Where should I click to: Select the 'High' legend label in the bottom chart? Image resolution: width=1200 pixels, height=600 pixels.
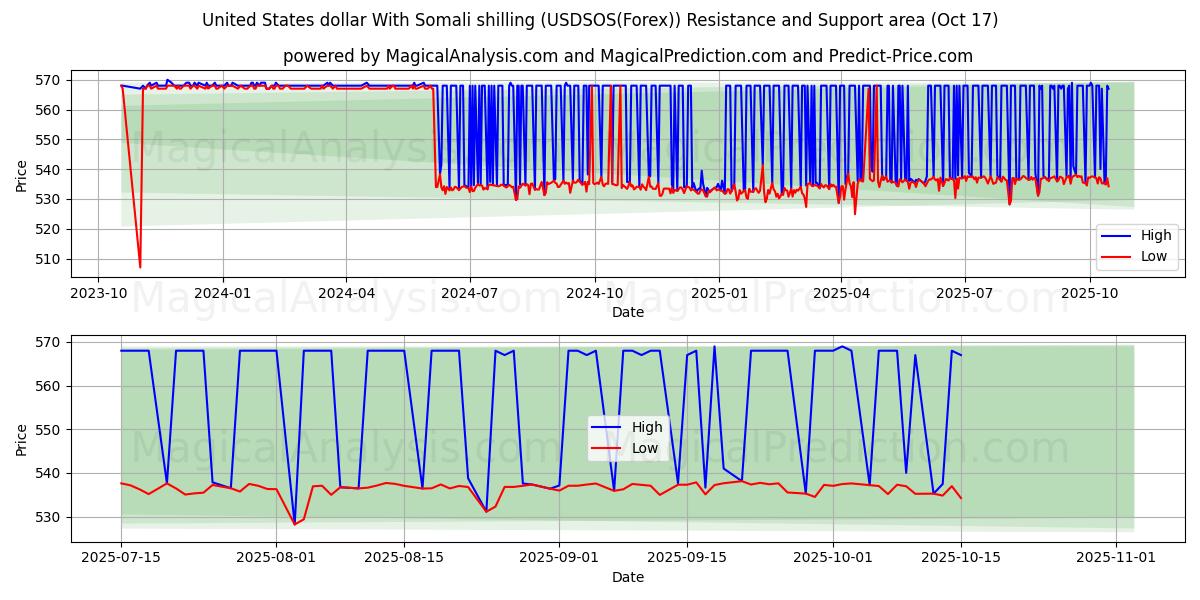pos(646,427)
